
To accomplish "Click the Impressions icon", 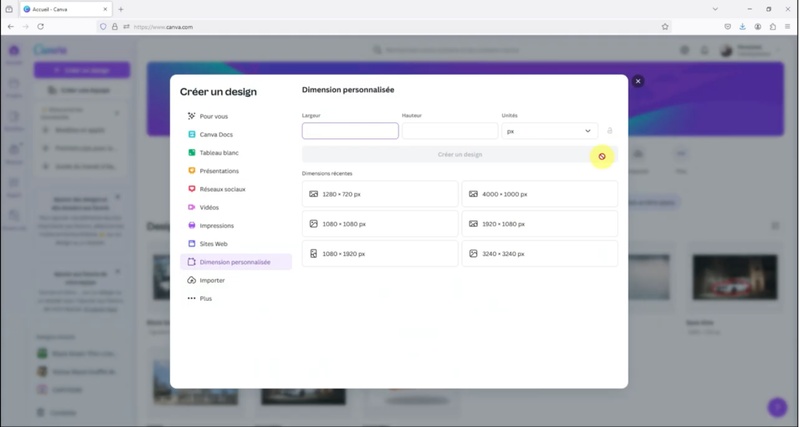I will (192, 226).
